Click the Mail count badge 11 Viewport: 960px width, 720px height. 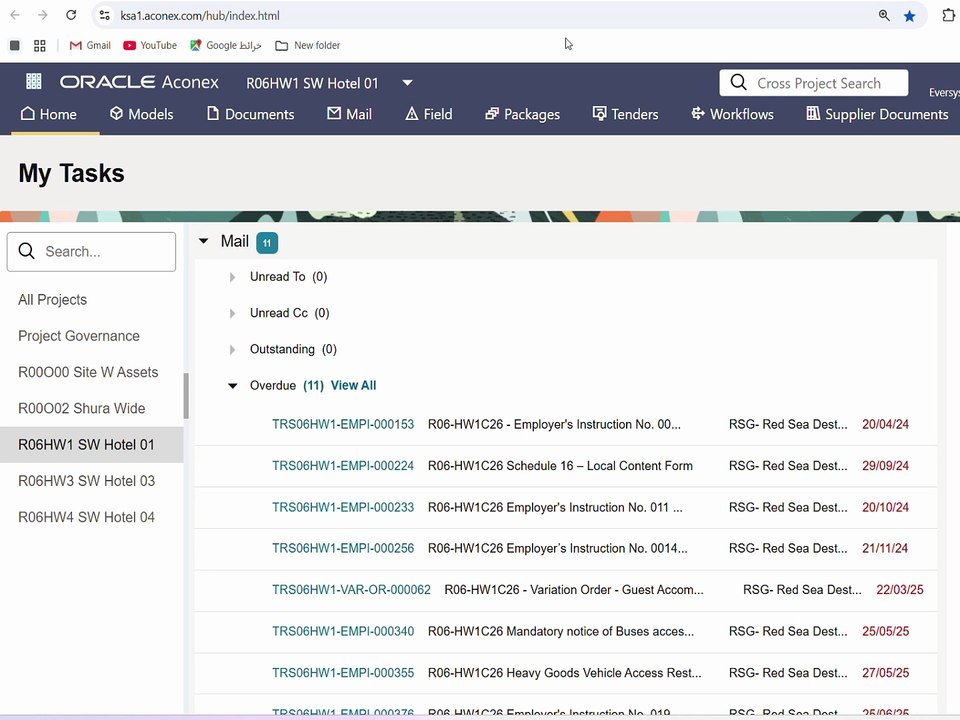(x=267, y=242)
